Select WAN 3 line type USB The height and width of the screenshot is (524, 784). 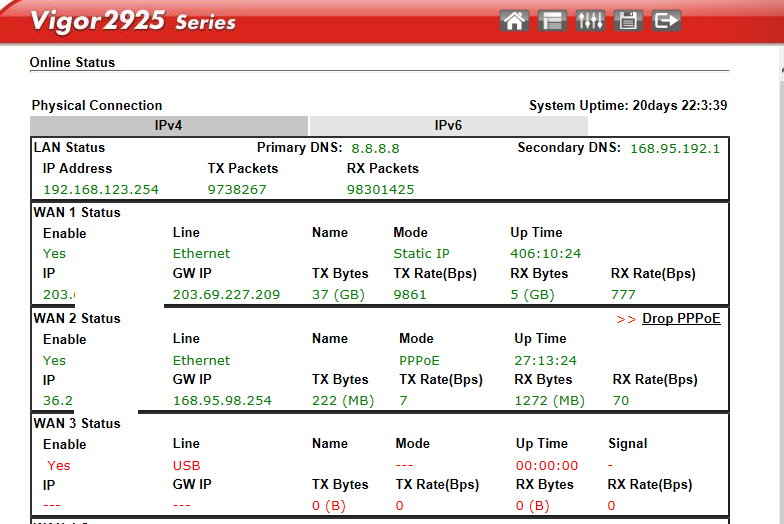(x=186, y=466)
